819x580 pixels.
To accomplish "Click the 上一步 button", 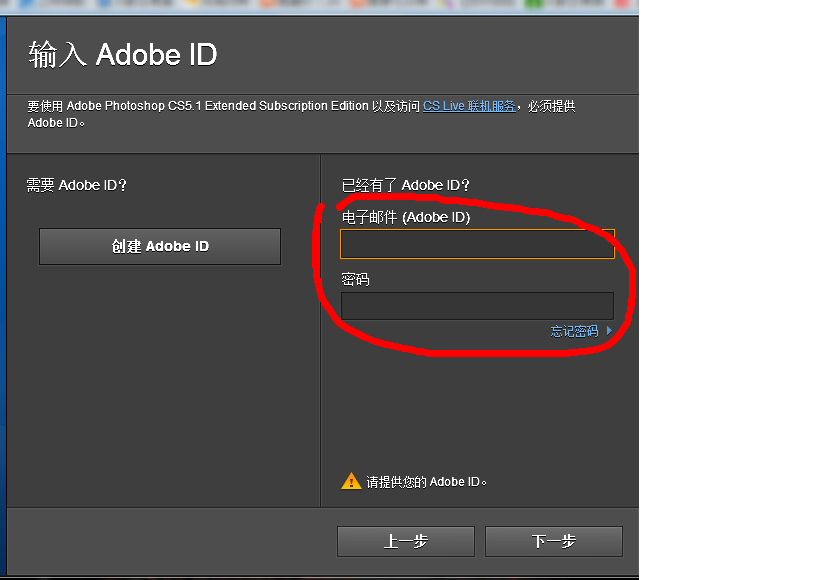I will pos(406,541).
